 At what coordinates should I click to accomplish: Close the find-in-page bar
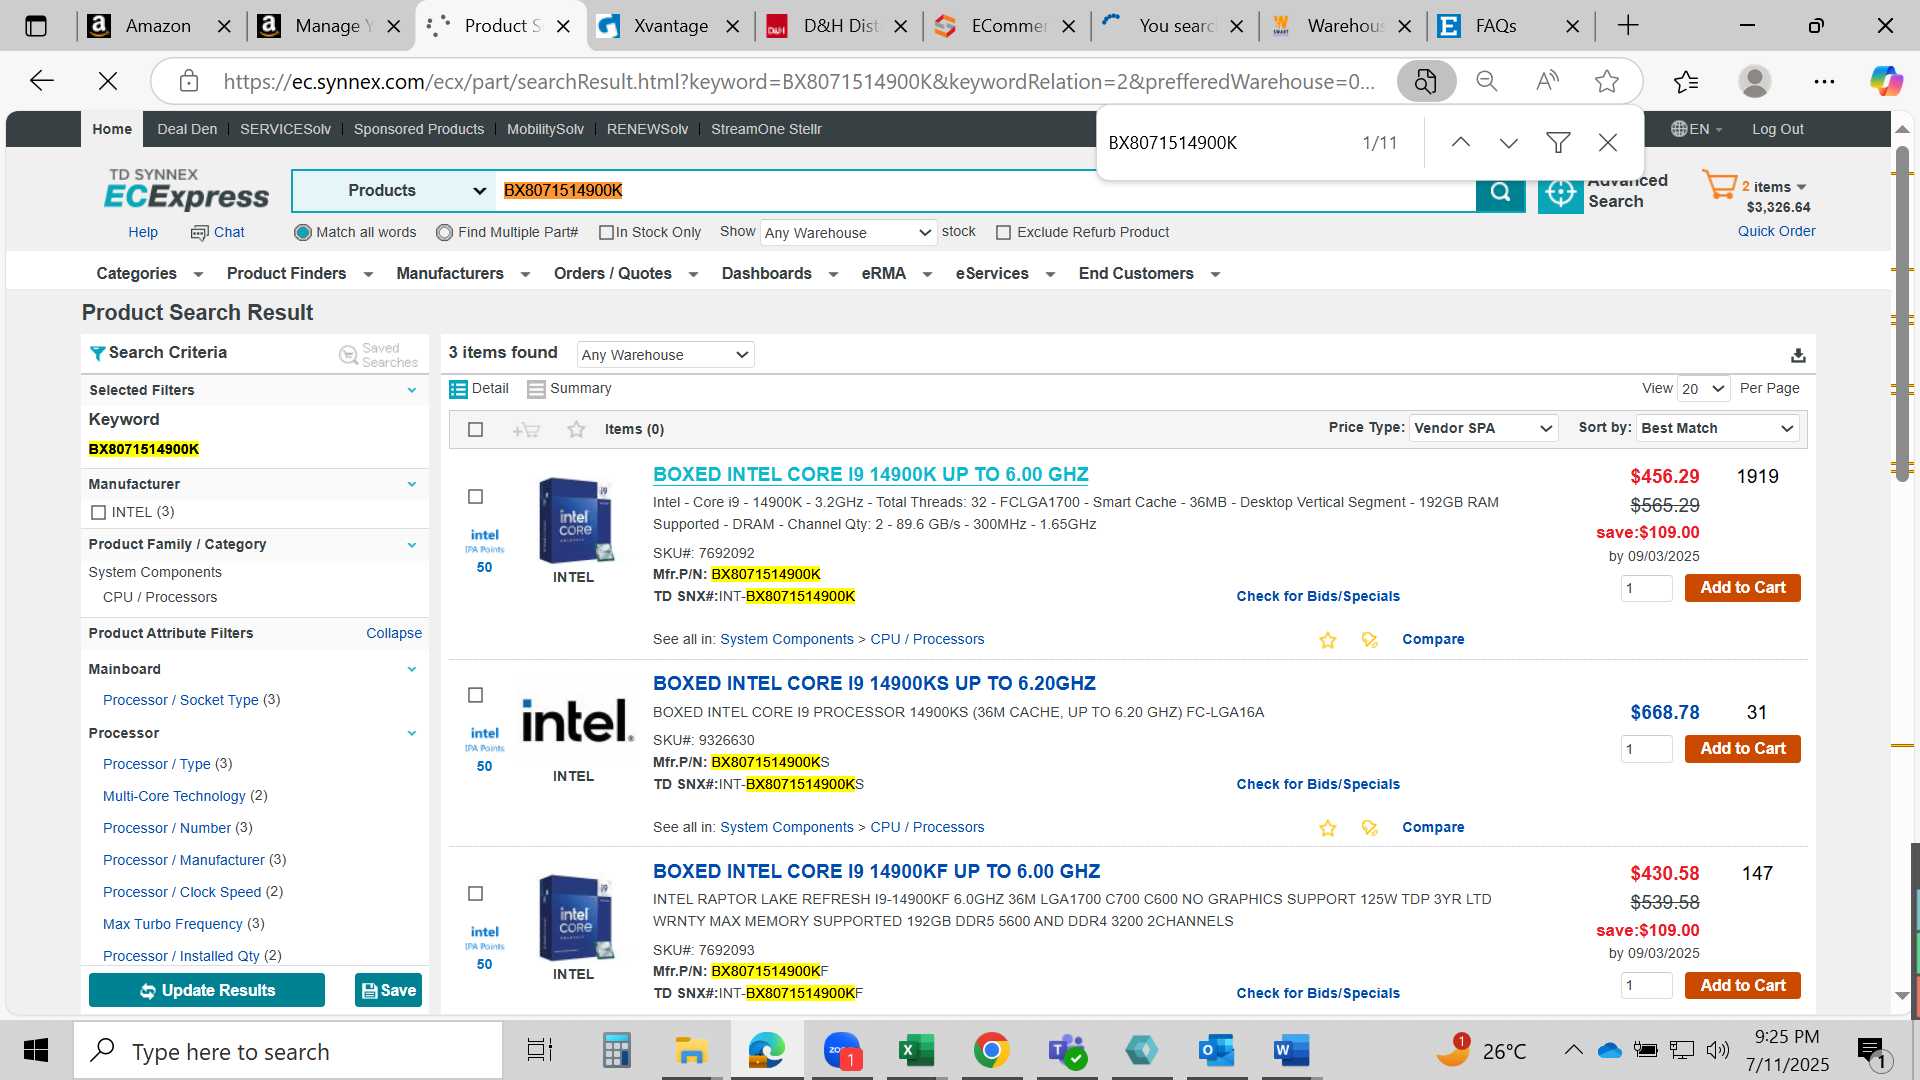click(1607, 143)
